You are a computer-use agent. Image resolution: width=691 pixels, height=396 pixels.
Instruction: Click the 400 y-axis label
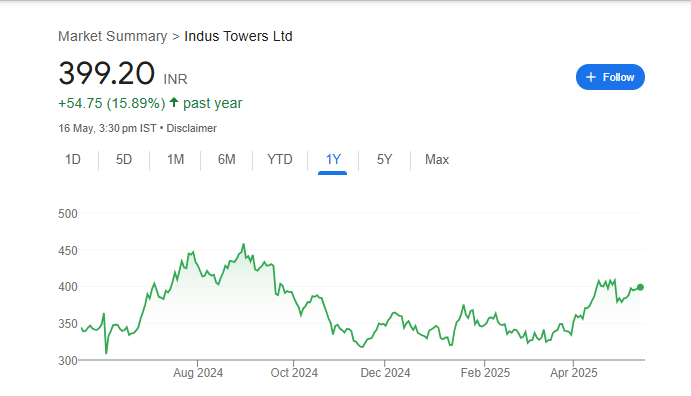point(68,287)
